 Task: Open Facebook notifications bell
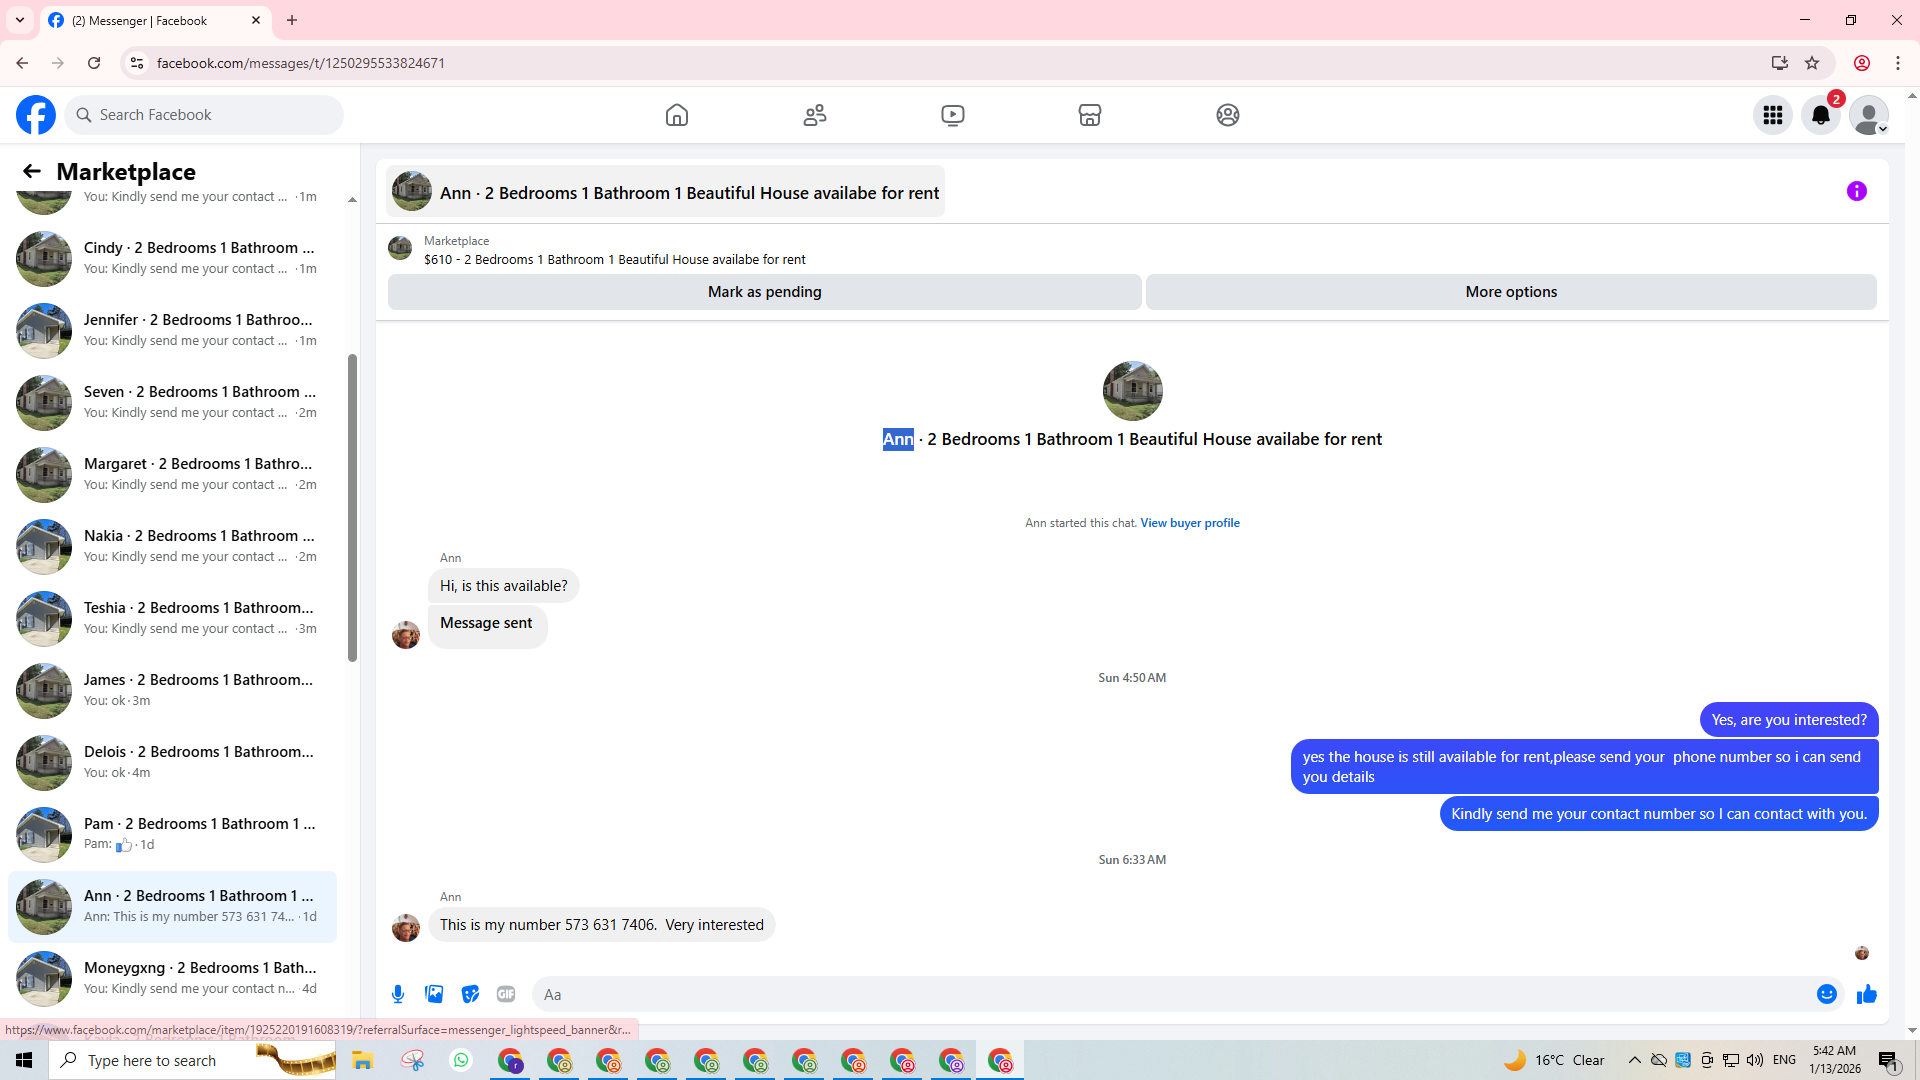tap(1820, 115)
